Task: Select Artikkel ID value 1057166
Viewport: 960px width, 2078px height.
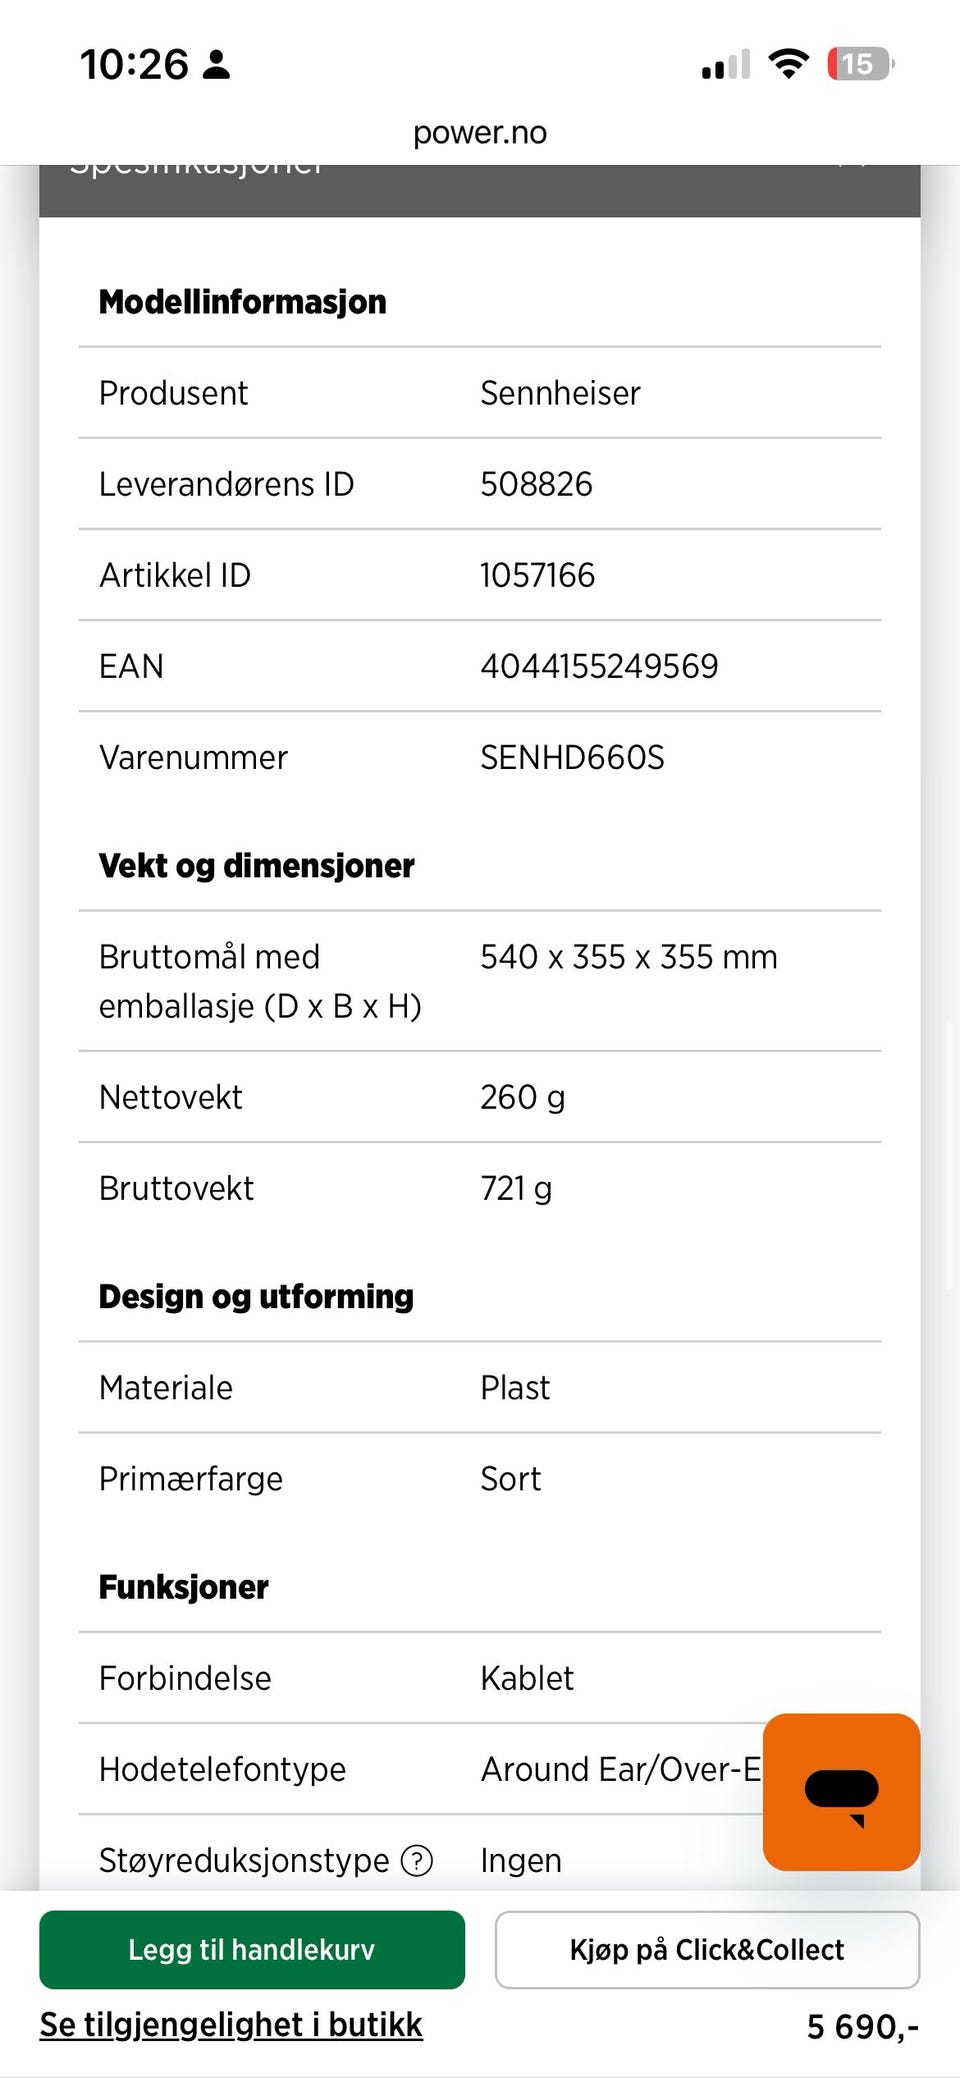Action: (537, 575)
